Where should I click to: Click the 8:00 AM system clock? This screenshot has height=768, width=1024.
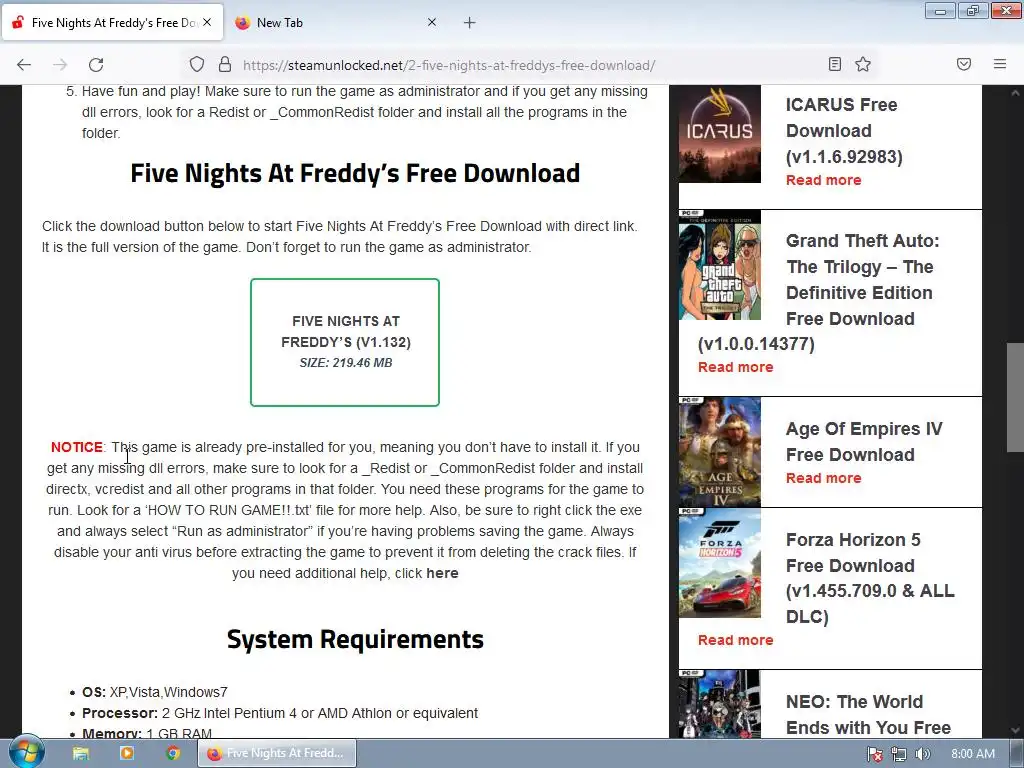click(973, 754)
